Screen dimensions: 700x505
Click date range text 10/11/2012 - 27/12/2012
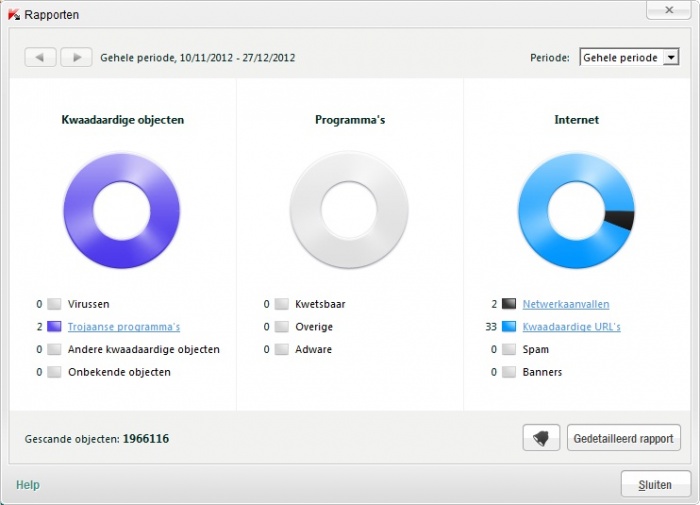237,58
